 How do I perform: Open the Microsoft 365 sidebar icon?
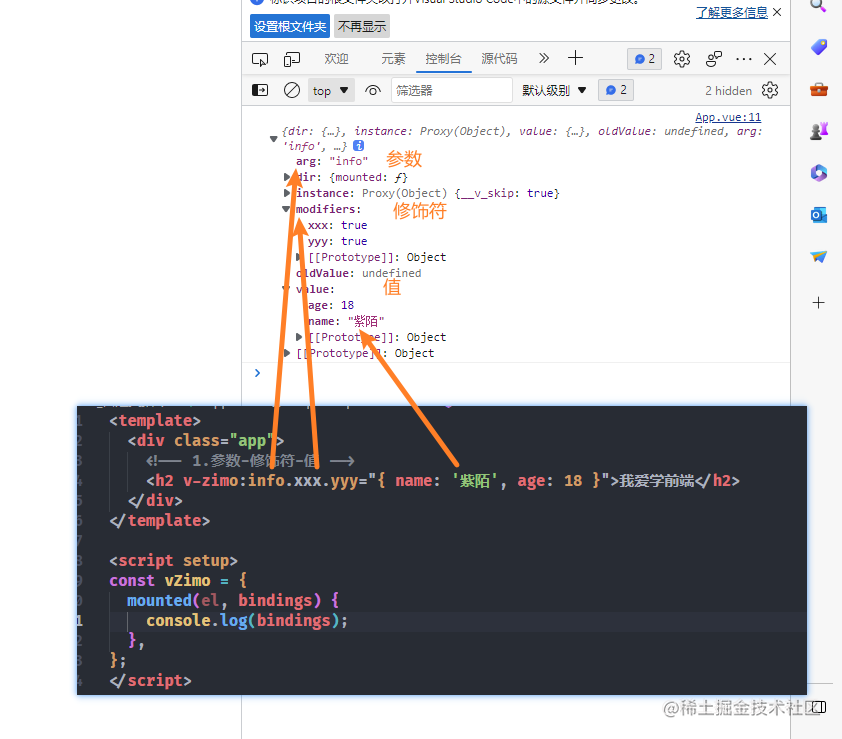tap(819, 173)
